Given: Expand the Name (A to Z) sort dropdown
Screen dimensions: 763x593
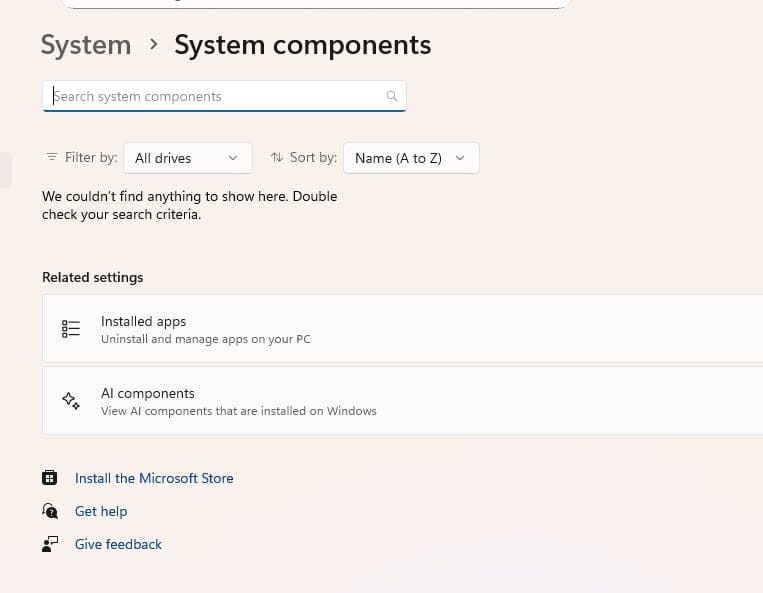Looking at the screenshot, I should (410, 158).
